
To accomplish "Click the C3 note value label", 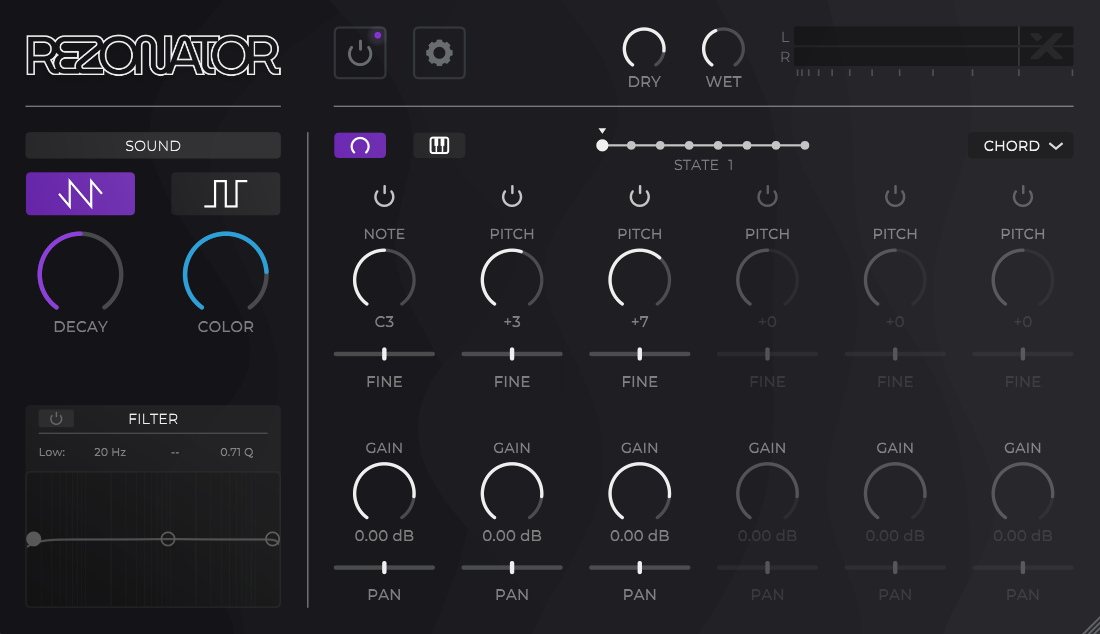I will tap(384, 322).
